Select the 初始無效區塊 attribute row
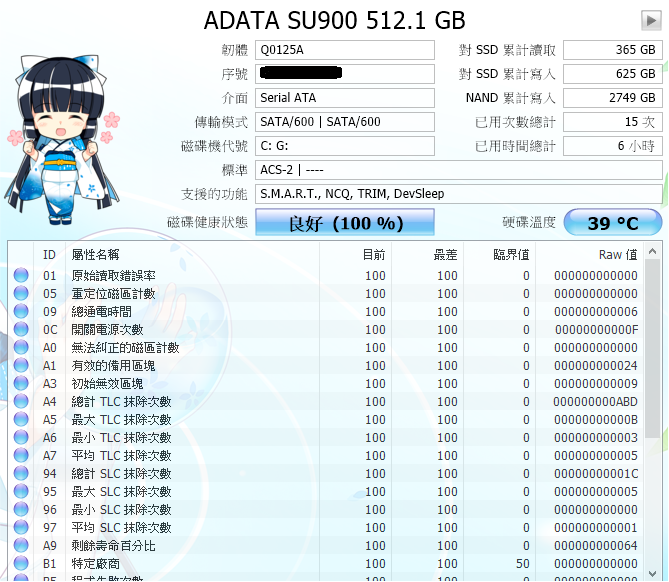669x582 pixels. pos(326,383)
